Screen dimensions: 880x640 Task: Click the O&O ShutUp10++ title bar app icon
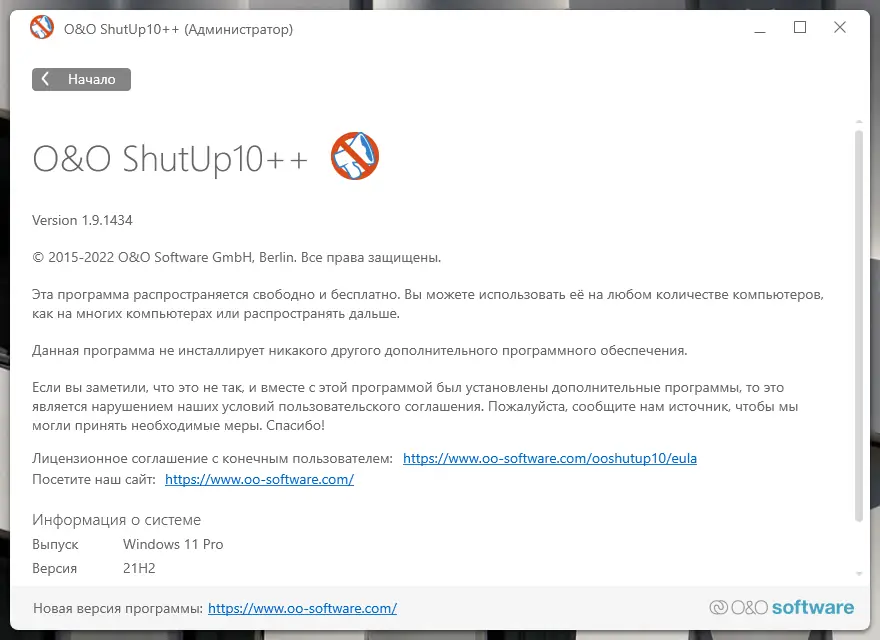pyautogui.click(x=42, y=28)
